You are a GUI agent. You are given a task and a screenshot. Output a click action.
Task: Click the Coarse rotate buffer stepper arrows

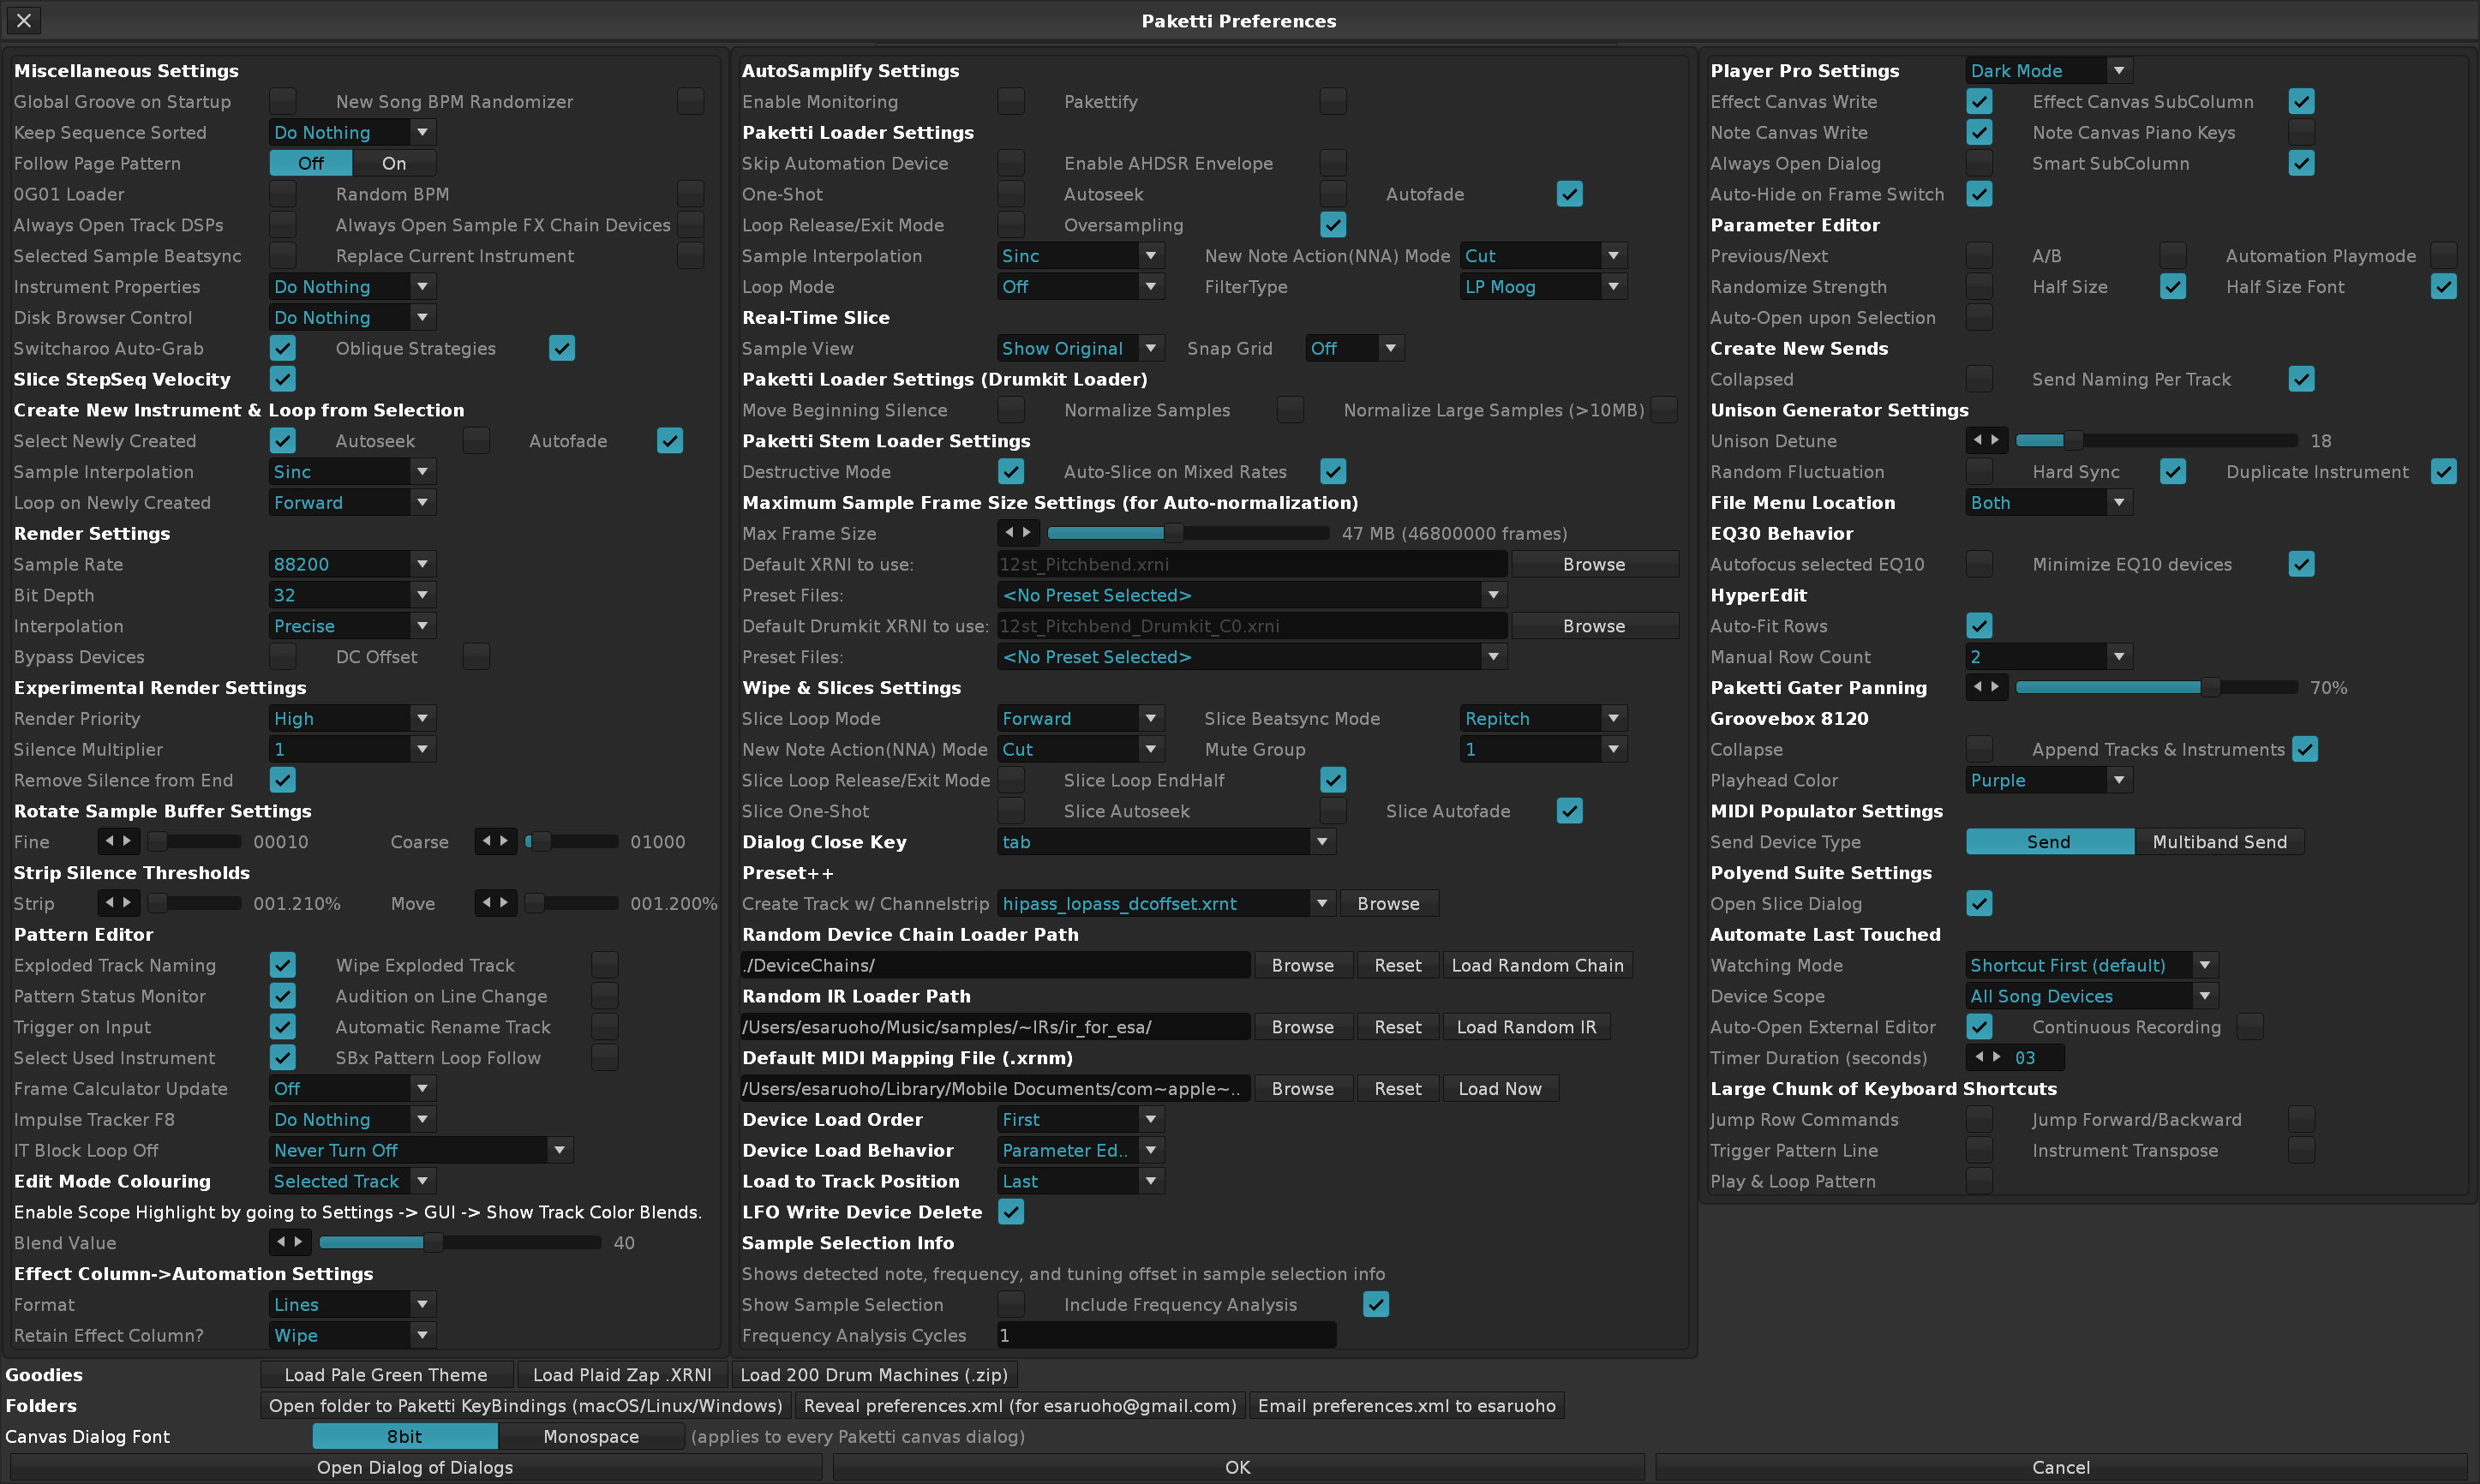tap(495, 841)
